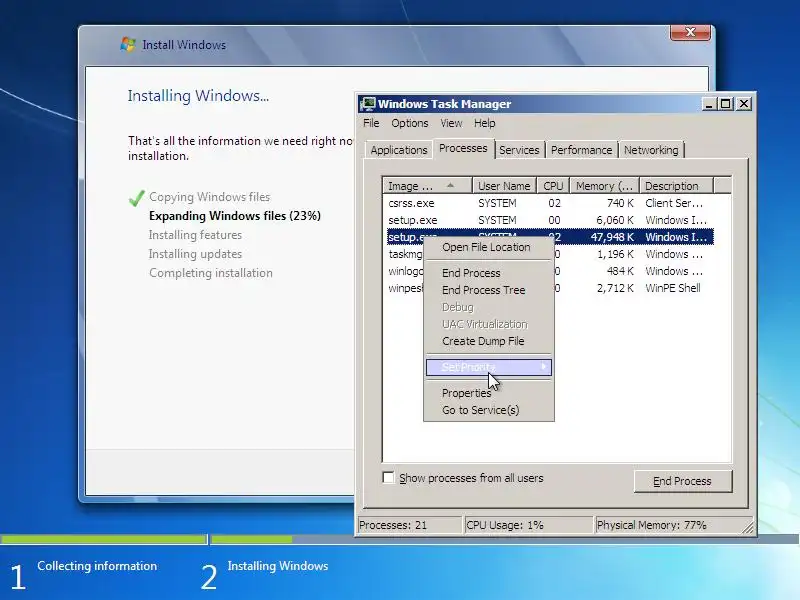Sort by the CPU column header

[553, 186]
